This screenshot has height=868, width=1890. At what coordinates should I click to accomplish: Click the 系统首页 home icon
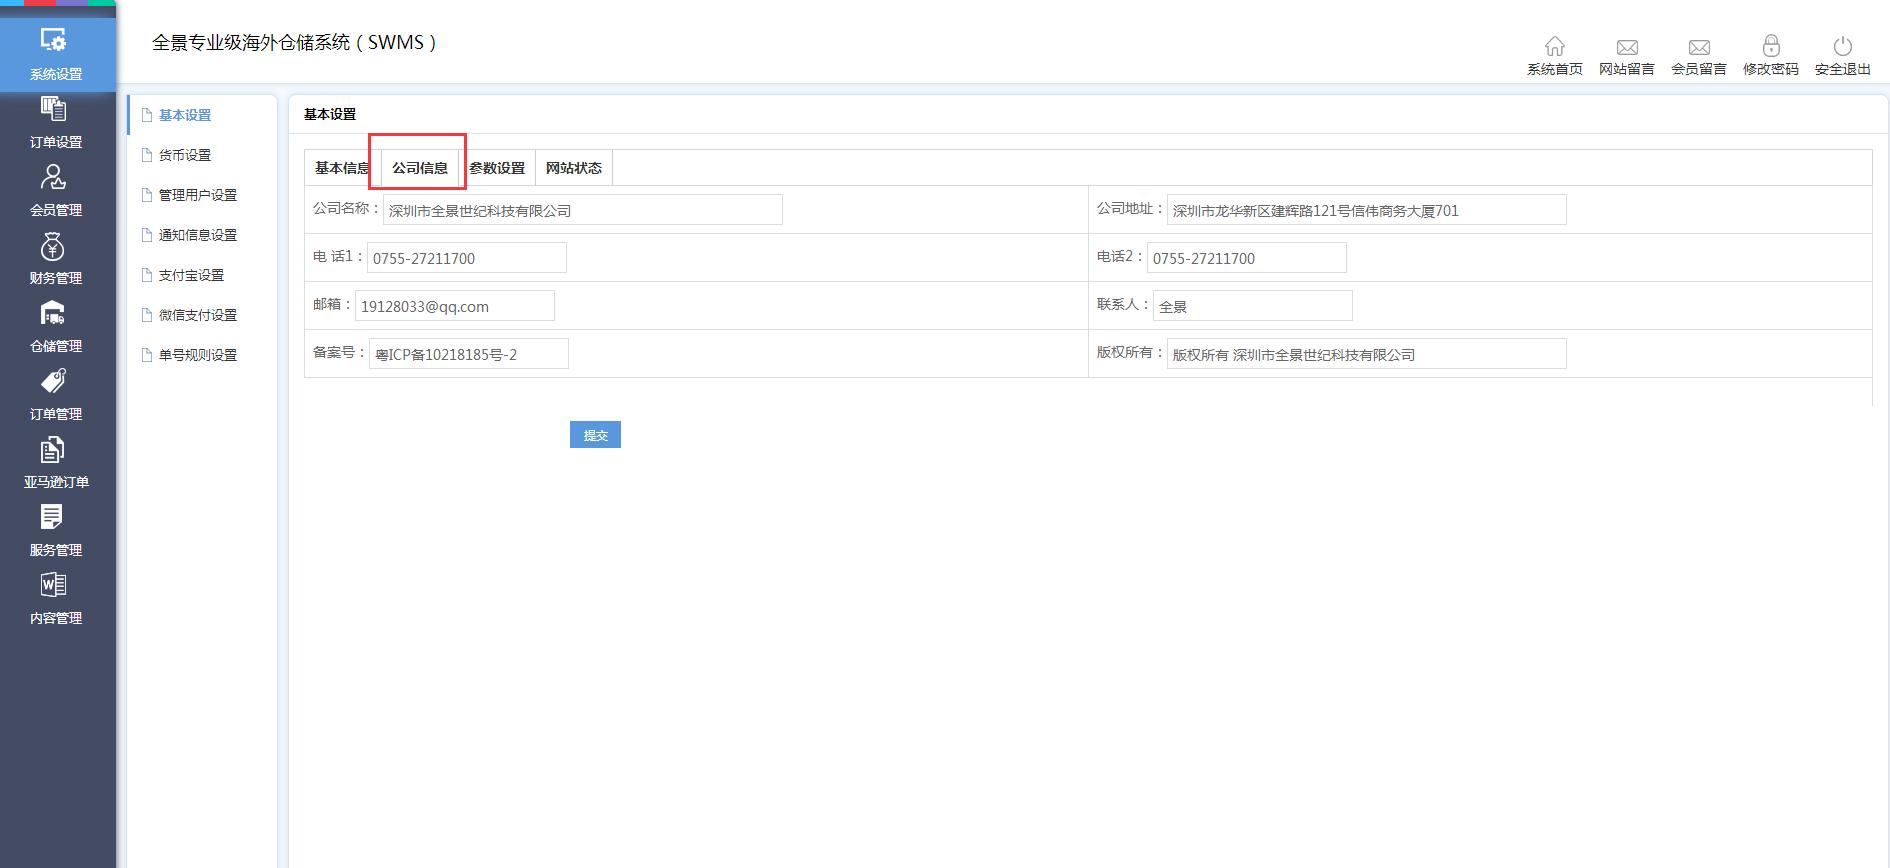pos(1554,47)
